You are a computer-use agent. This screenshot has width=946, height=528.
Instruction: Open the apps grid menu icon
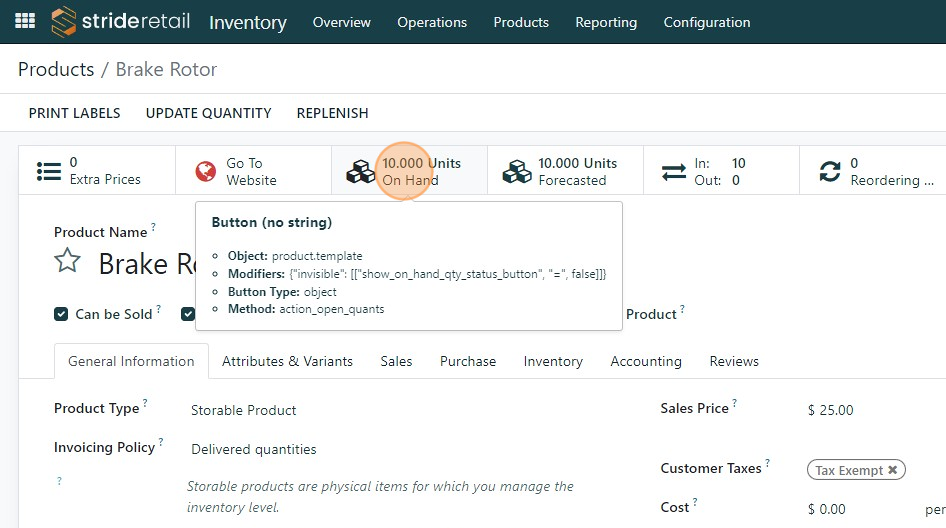tap(25, 21)
